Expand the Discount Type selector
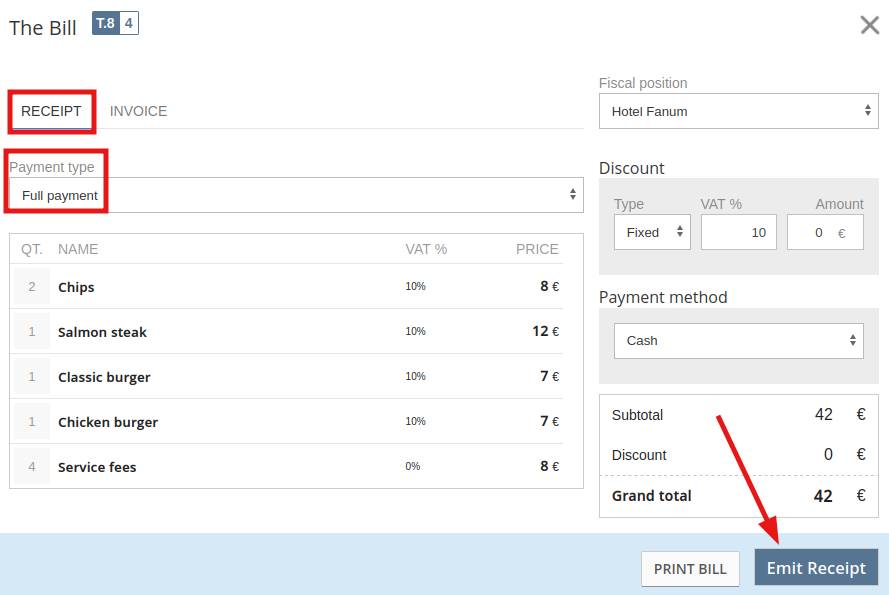Screen dimensions: 889x595 click(x=651, y=232)
